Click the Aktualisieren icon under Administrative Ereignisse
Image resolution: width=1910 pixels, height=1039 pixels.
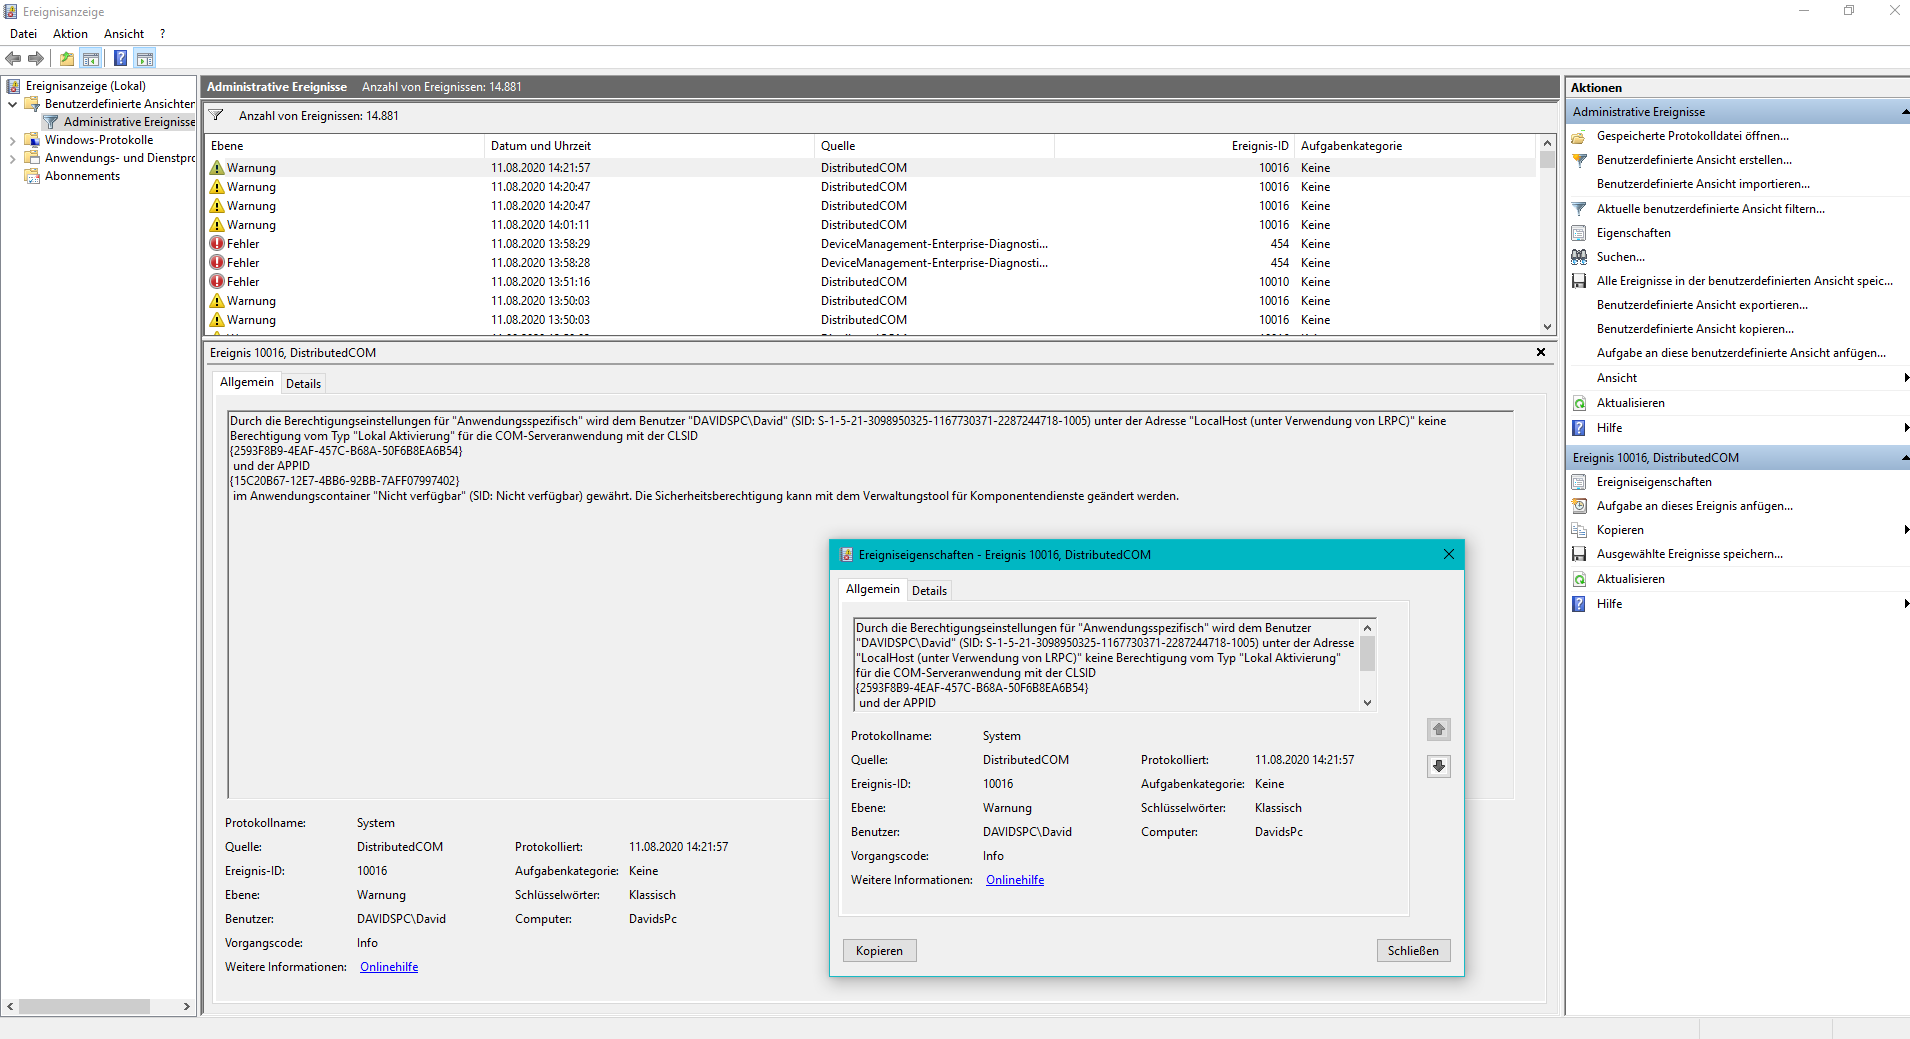(1579, 403)
